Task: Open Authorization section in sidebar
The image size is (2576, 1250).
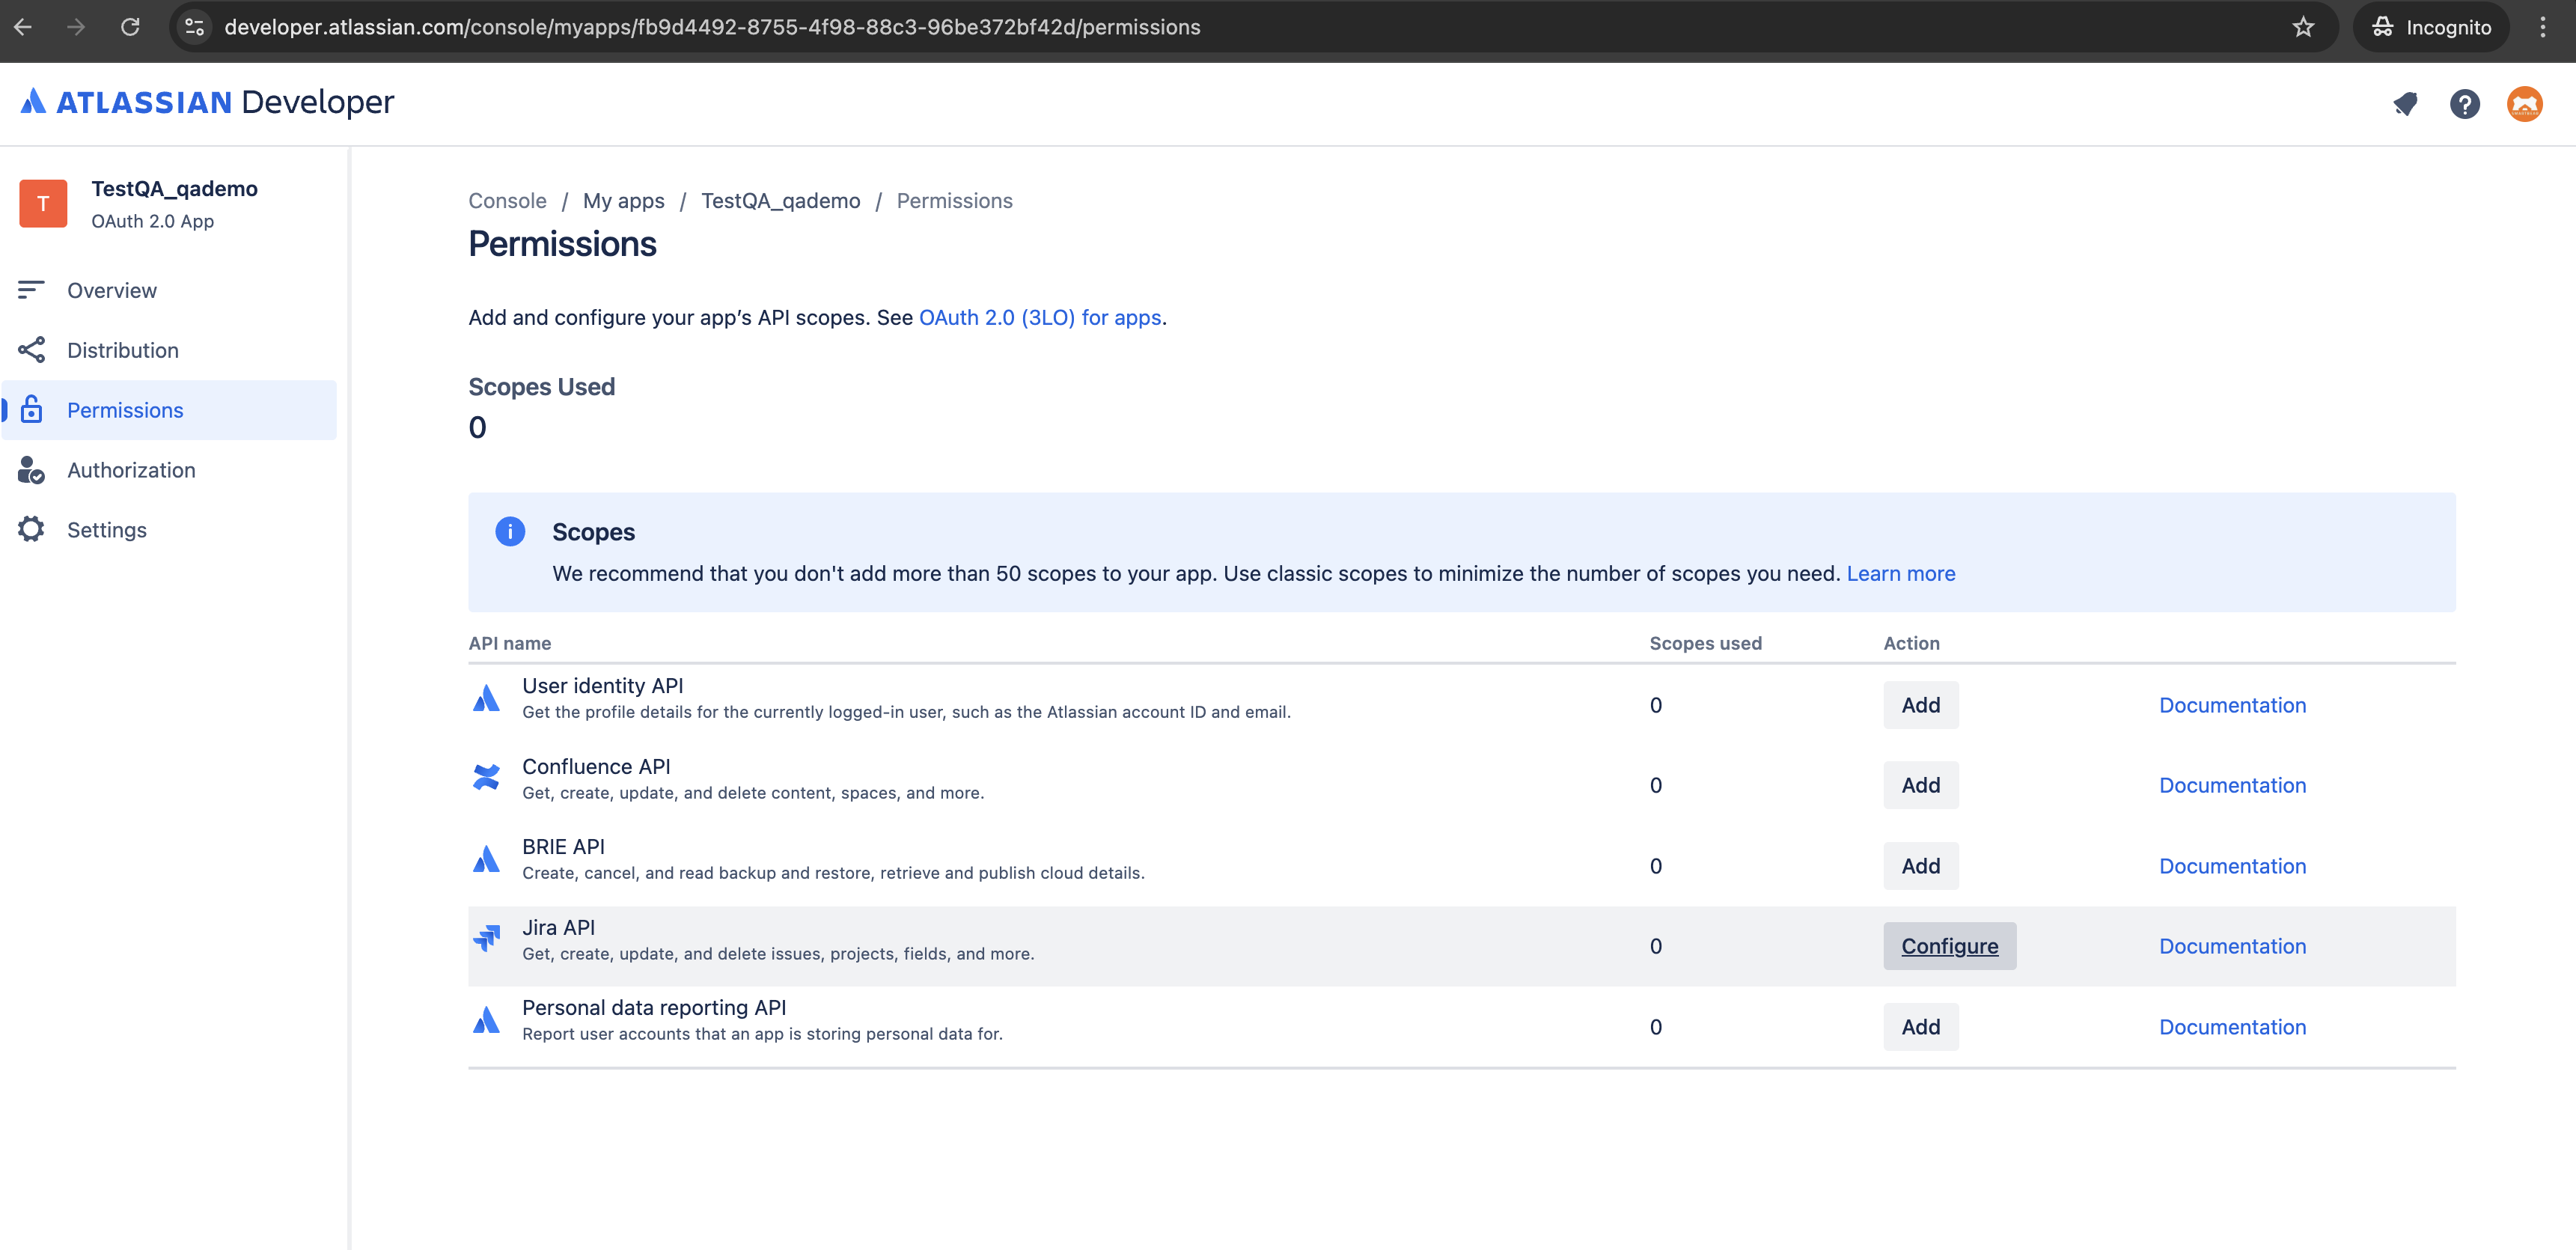Action: click(x=131, y=470)
